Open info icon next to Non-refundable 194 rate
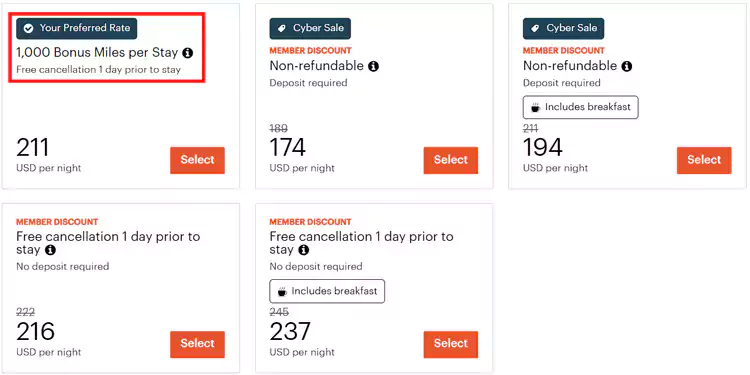The height and width of the screenshot is (375, 750). click(x=627, y=66)
